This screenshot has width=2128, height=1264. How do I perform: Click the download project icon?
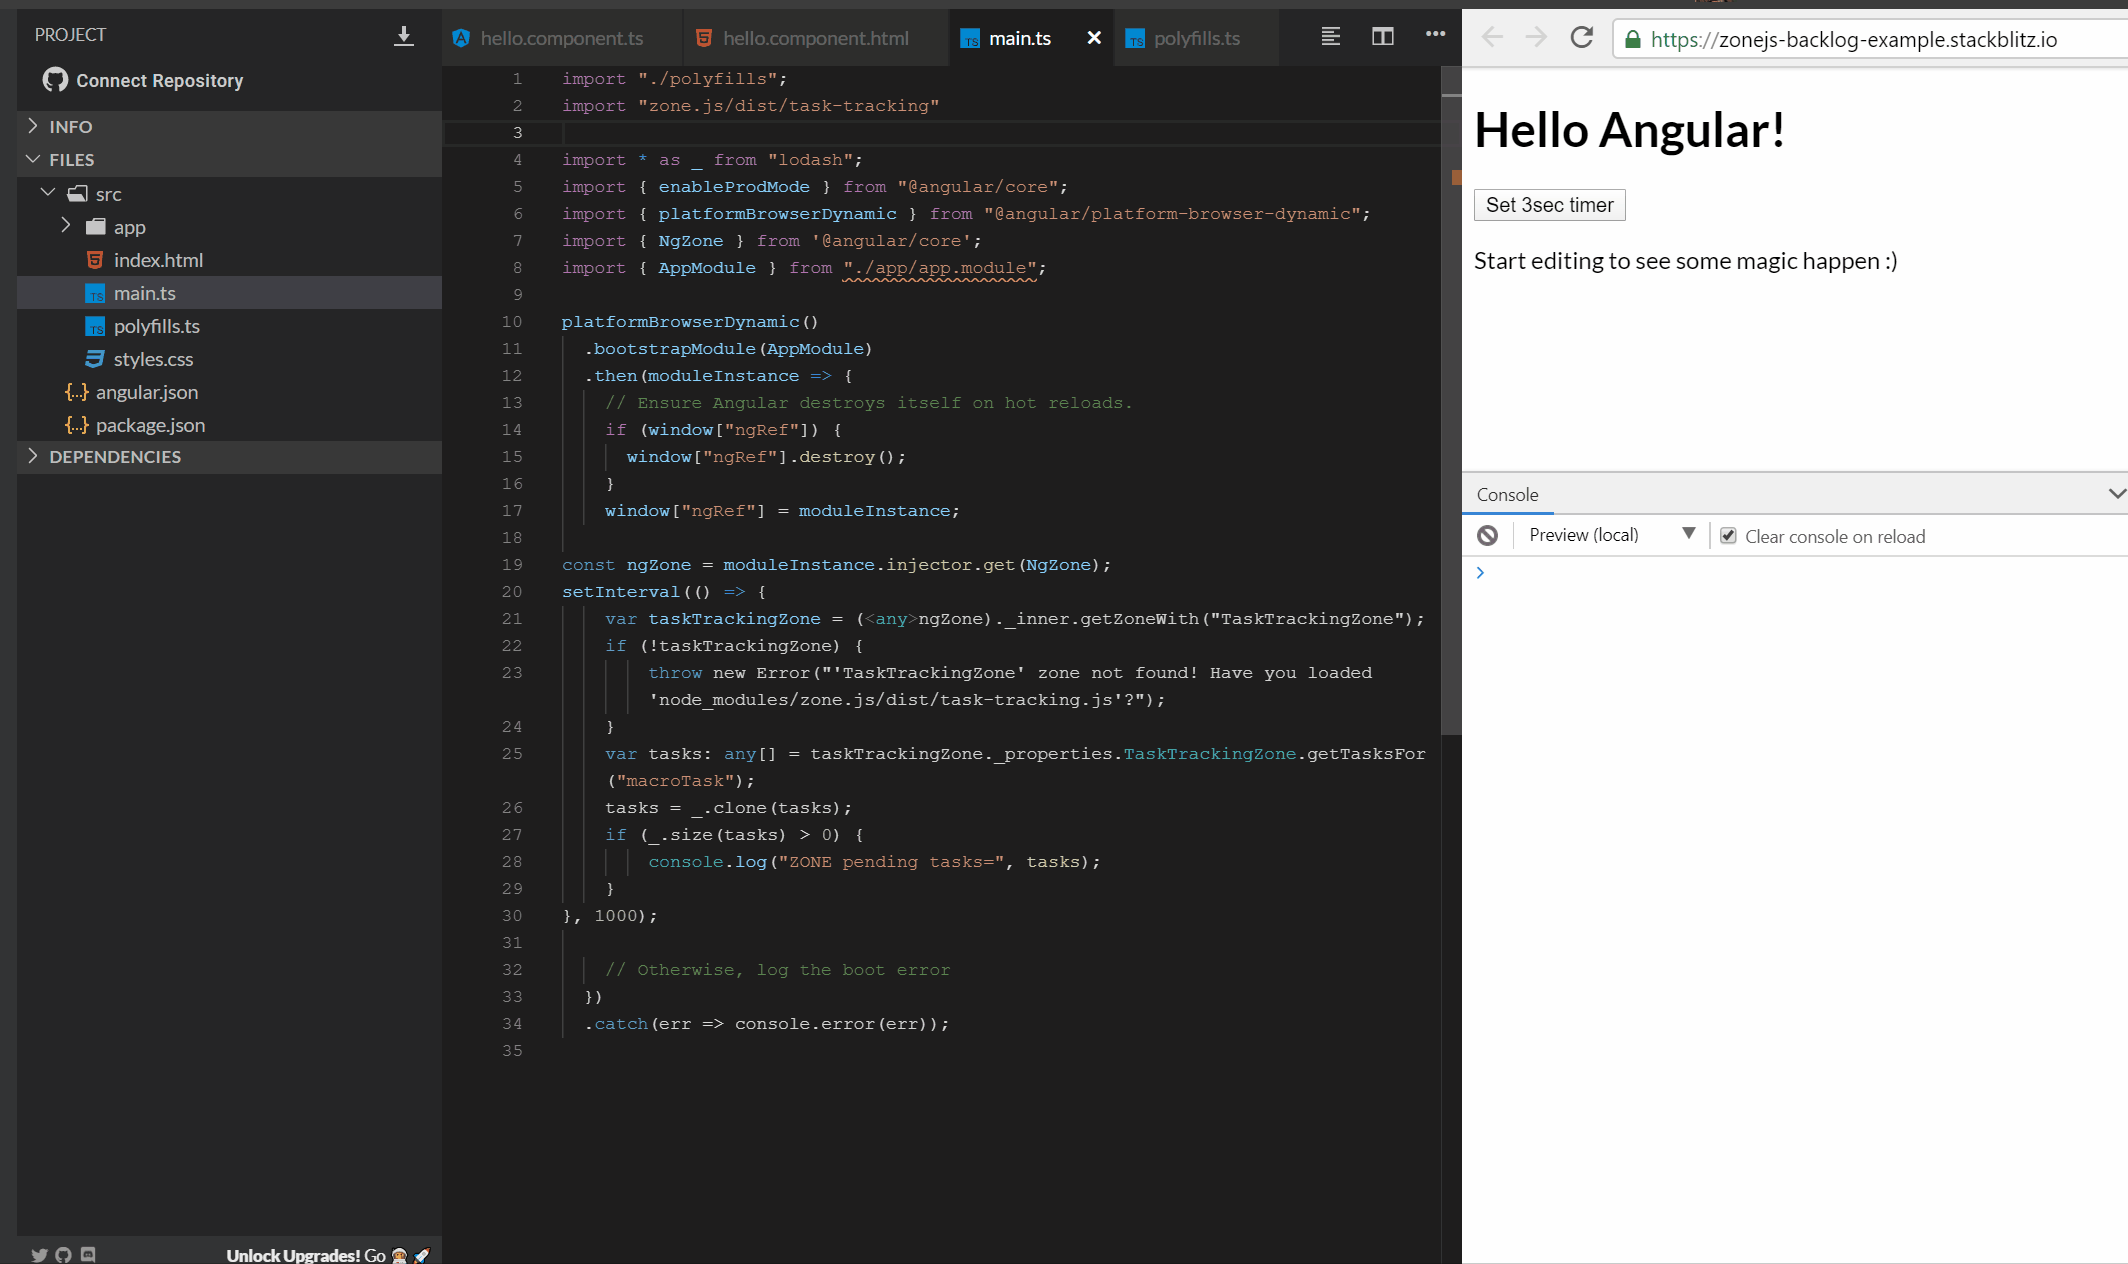(x=404, y=34)
